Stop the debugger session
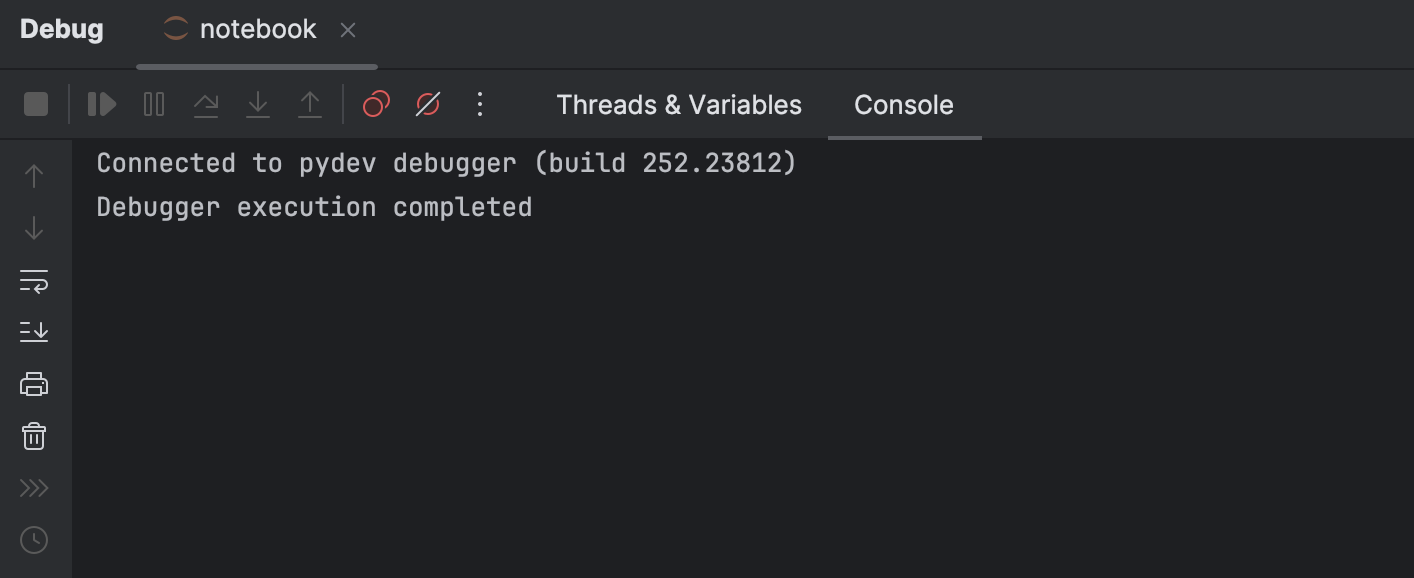1414x578 pixels. click(35, 104)
